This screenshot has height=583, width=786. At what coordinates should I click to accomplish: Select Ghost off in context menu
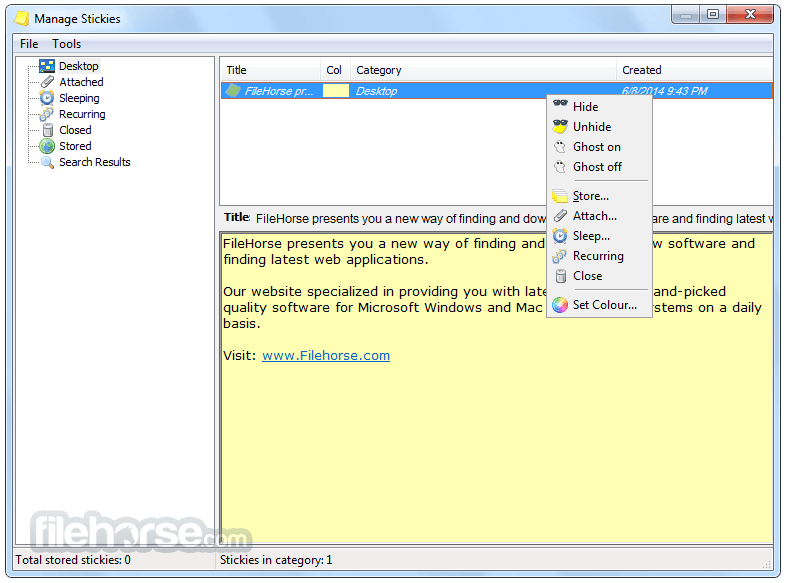pos(597,167)
